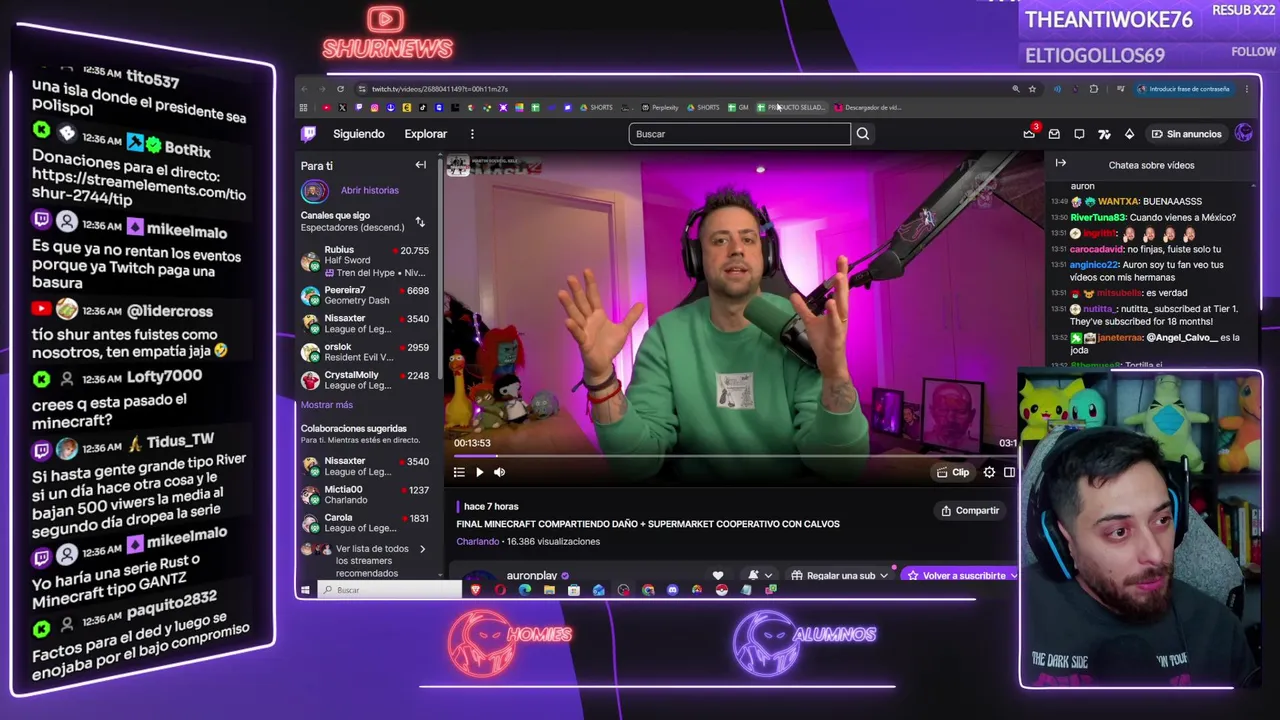Viewport: 1280px width, 720px height.
Task: Open the notifications inbox icon
Action: pos(1054,134)
